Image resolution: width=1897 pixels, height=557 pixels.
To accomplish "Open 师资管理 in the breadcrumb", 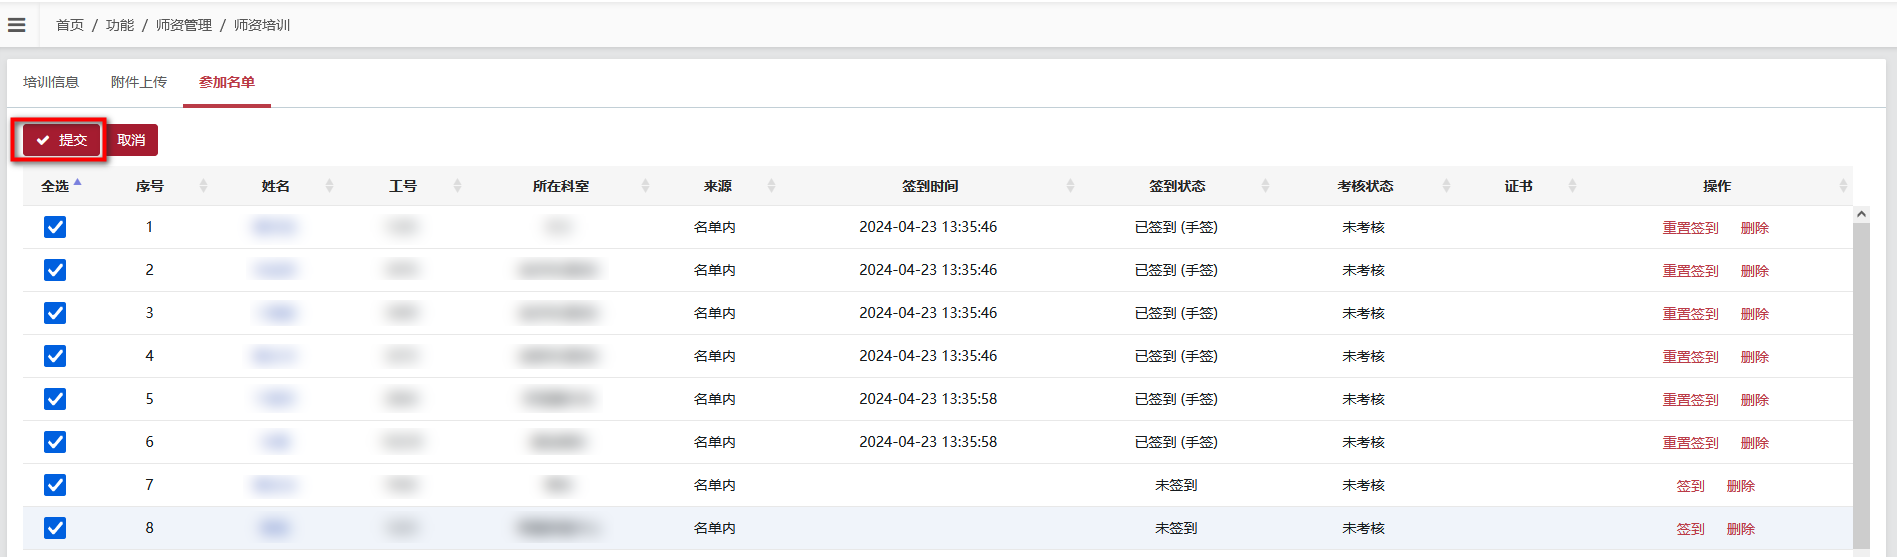I will click(x=184, y=25).
